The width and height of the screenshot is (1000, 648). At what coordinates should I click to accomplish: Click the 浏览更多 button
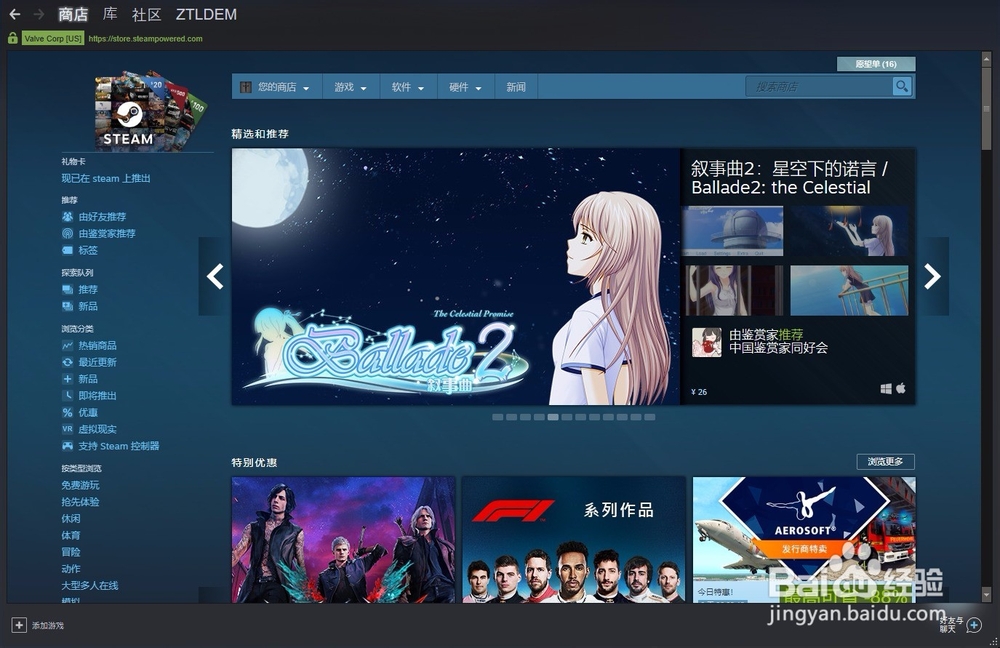pyautogui.click(x=885, y=461)
